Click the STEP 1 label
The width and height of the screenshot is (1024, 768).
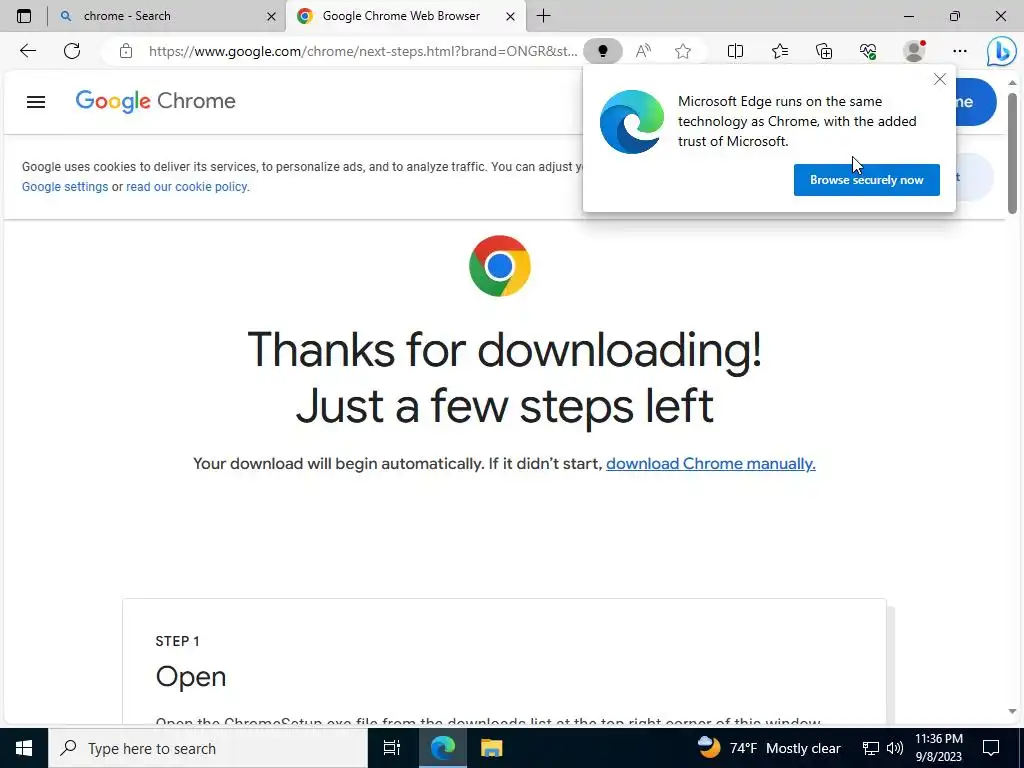(177, 641)
